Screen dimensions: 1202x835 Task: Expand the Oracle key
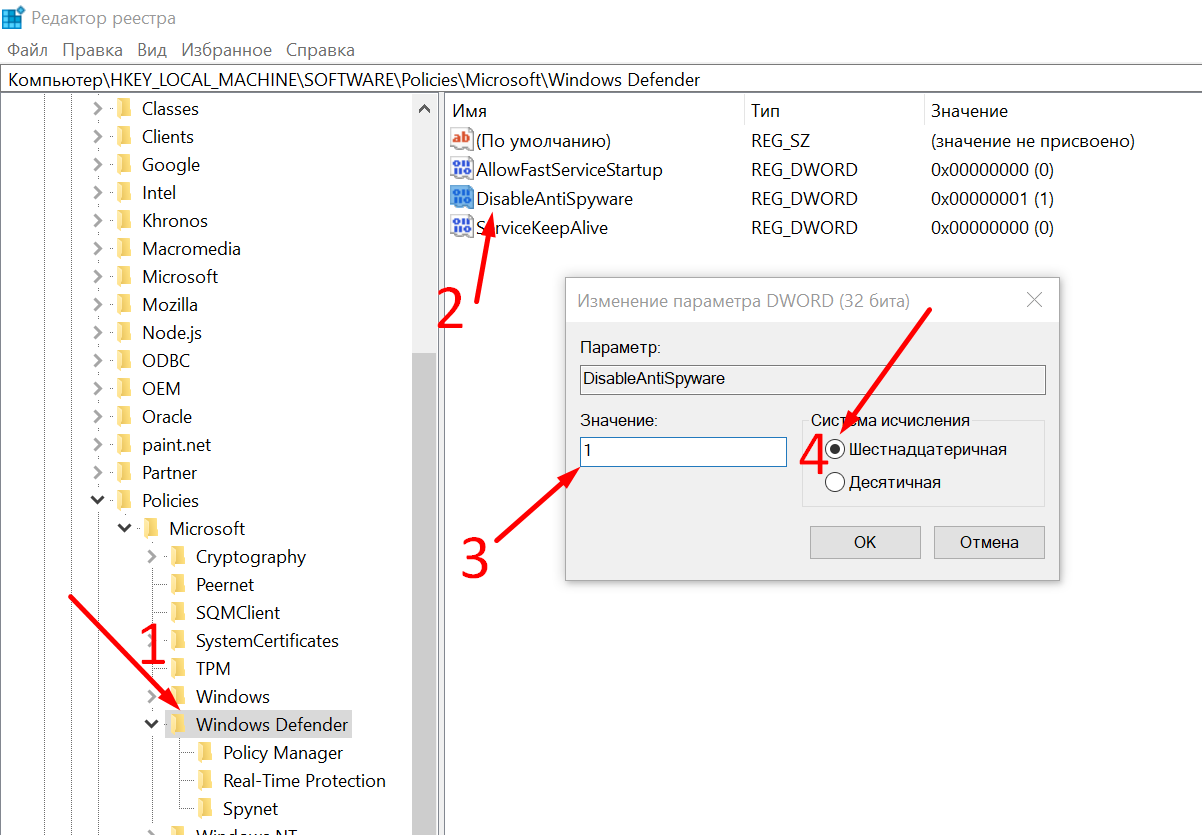97,417
